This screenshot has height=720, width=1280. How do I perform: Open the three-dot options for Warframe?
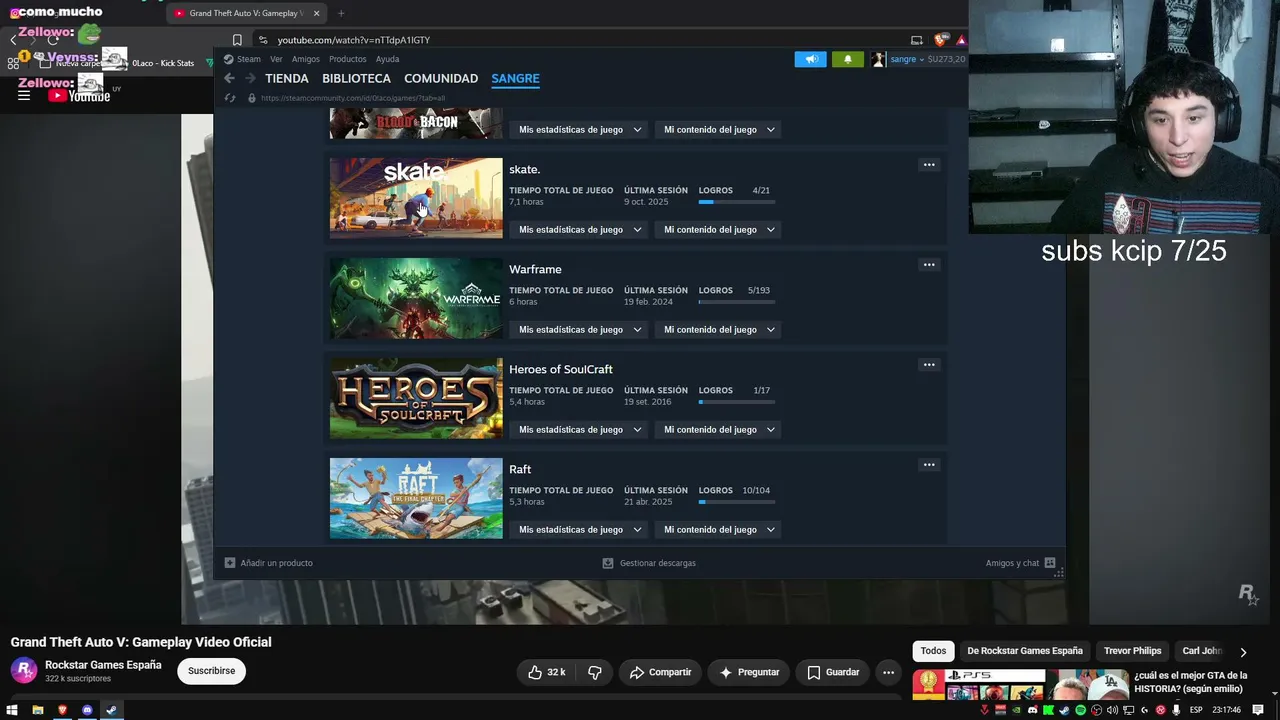pyautogui.click(x=929, y=265)
